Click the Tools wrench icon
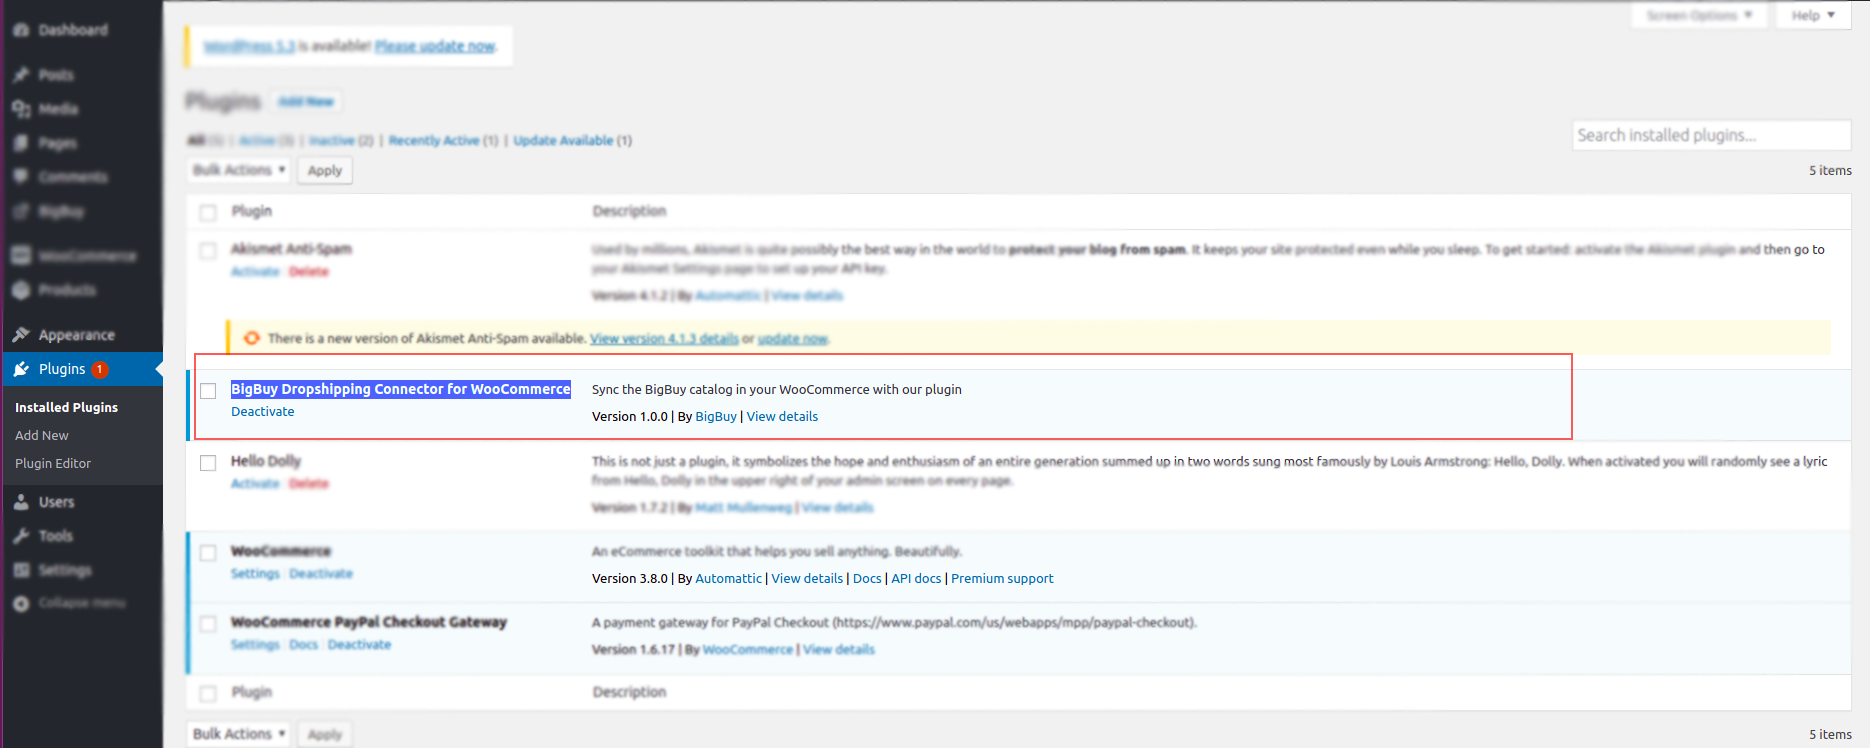This screenshot has width=1870, height=748. [21, 536]
